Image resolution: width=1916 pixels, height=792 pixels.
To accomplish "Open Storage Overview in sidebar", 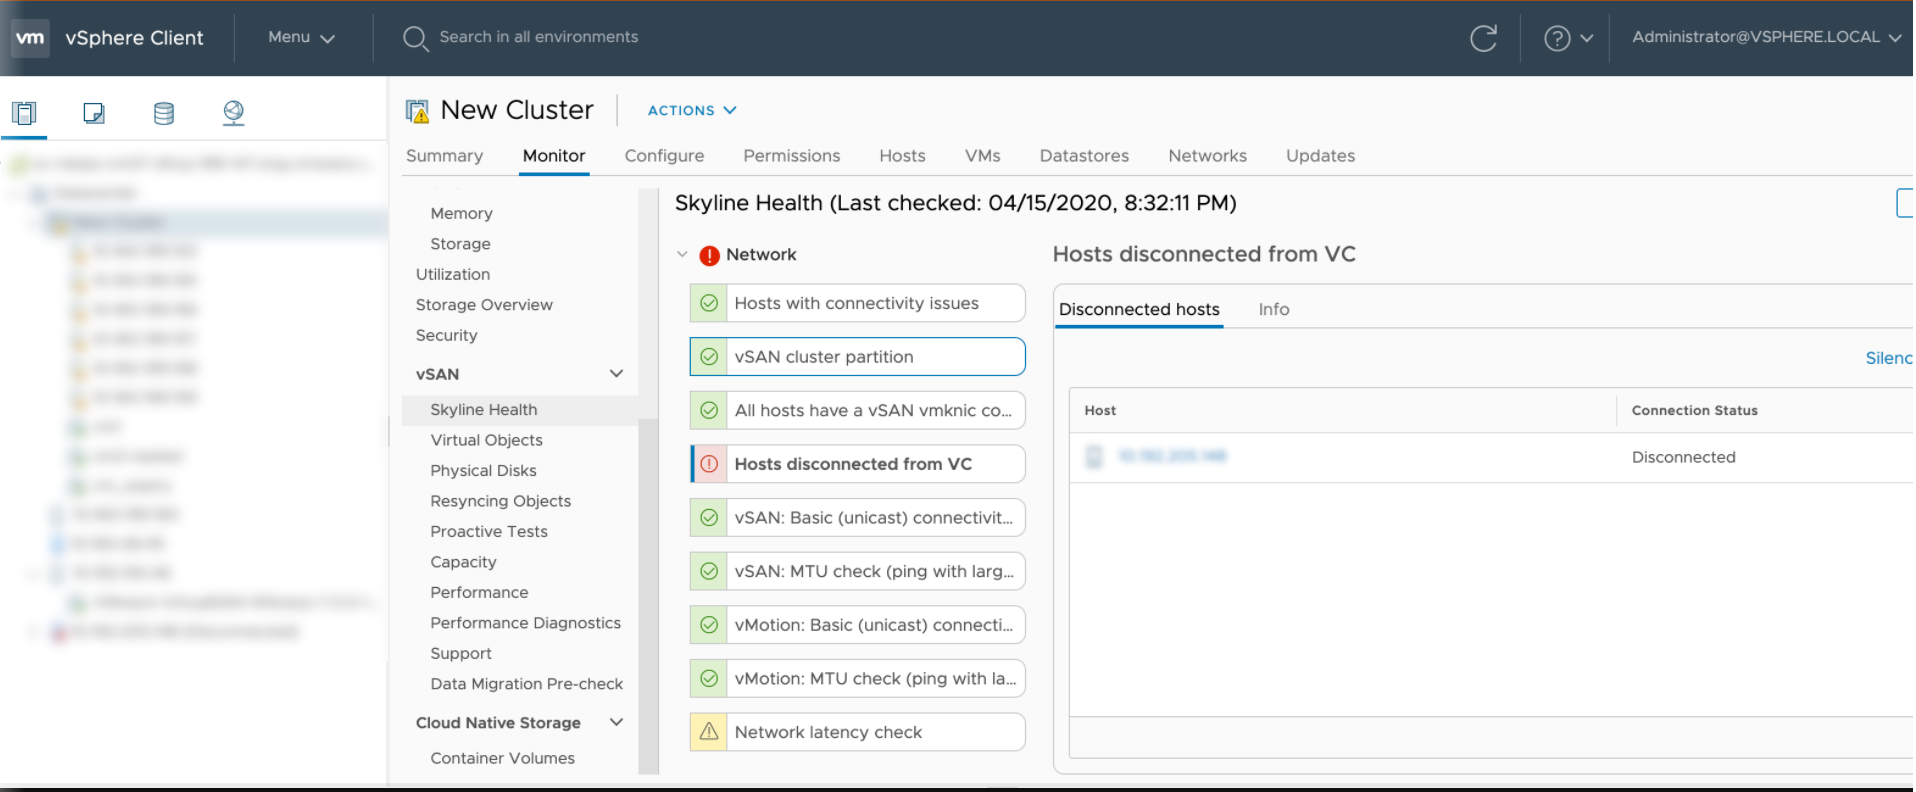I will [x=484, y=305].
